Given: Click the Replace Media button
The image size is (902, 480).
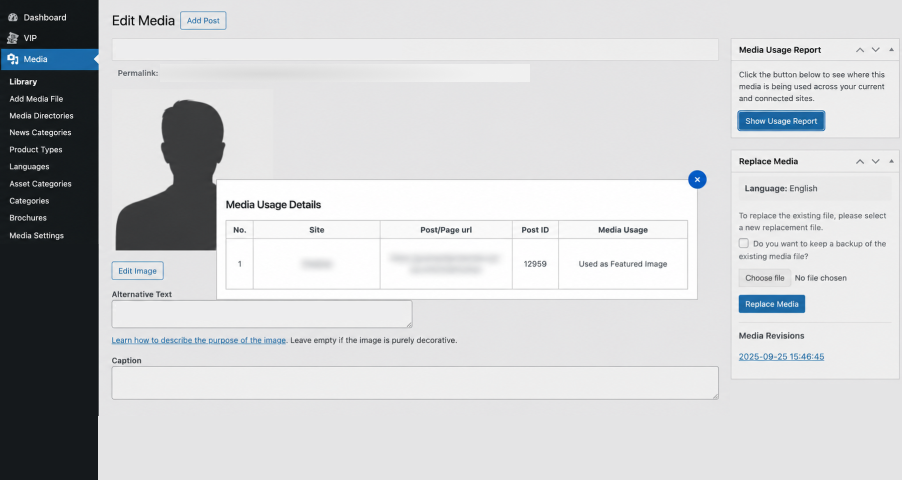Looking at the screenshot, I should click(771, 304).
